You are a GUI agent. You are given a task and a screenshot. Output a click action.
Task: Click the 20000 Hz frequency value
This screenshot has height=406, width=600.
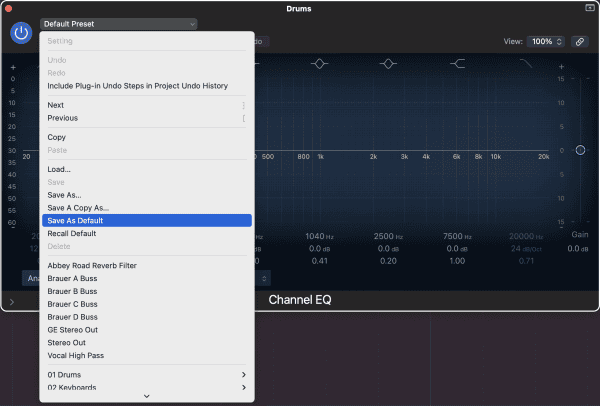pos(526,236)
